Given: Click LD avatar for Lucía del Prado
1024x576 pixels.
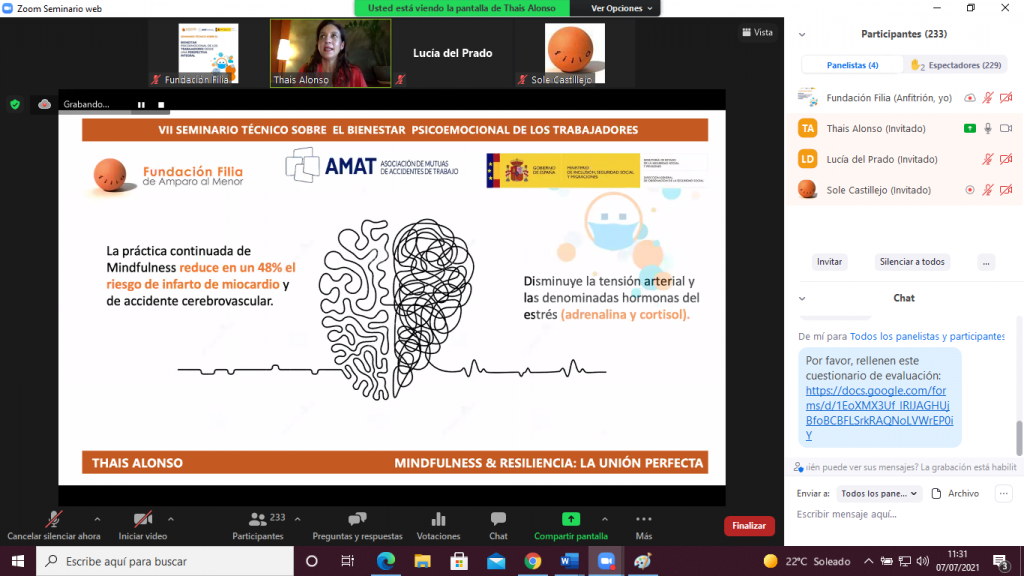Looking at the screenshot, I should tap(808, 159).
